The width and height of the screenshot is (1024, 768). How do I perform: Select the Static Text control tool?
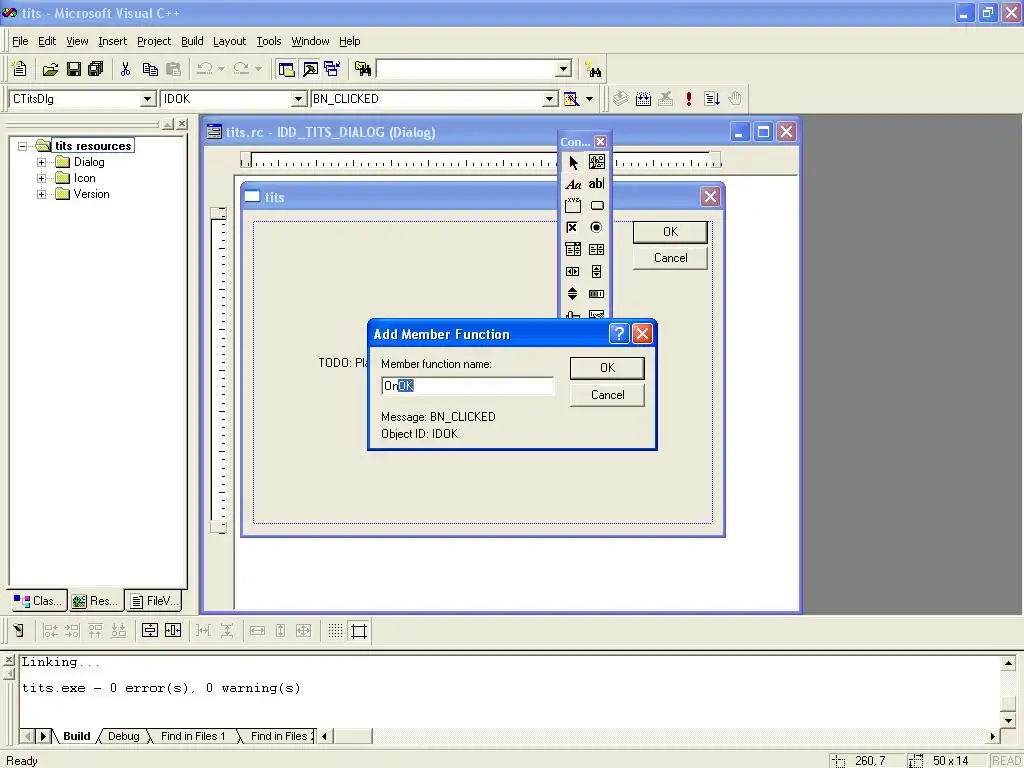573,184
